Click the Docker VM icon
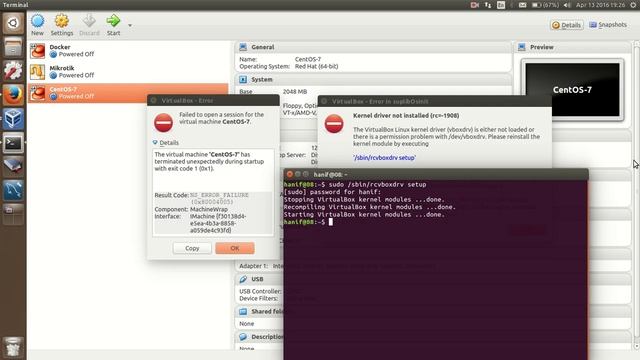 point(38,51)
